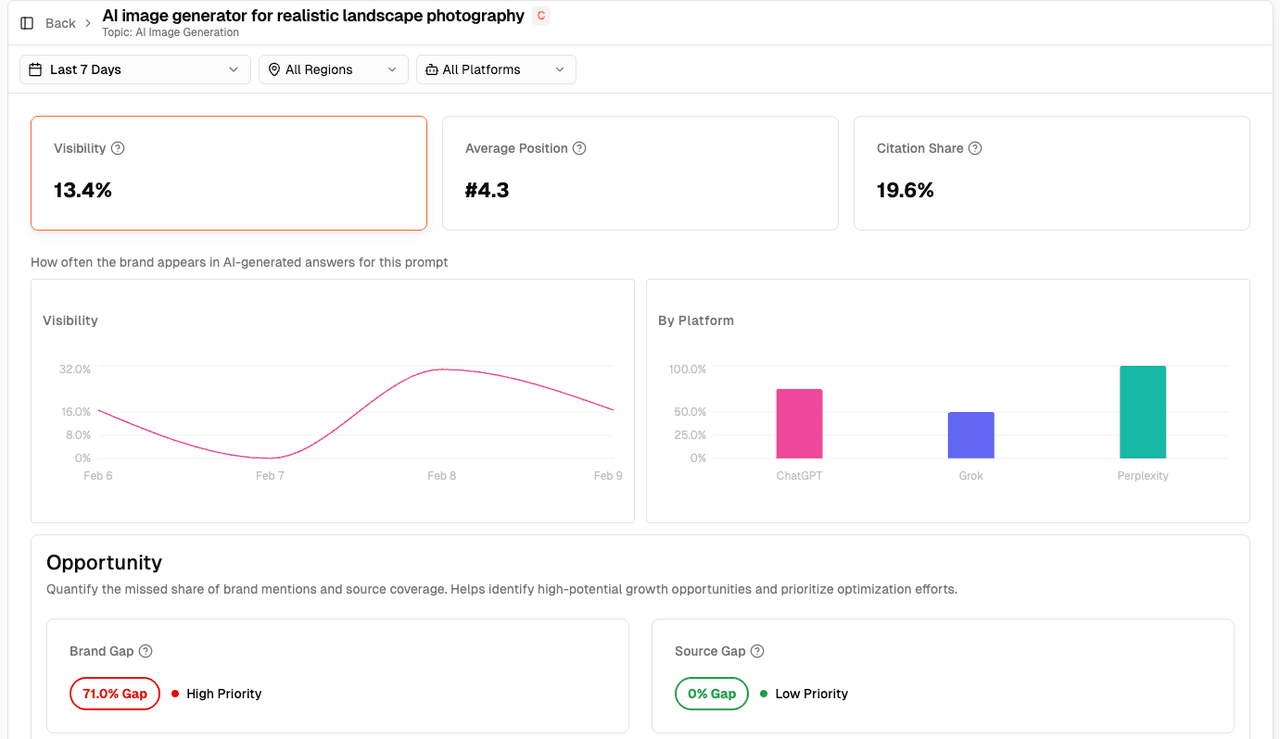Viewport: 1280px width, 739px height.
Task: Click the robot icon in platforms filter
Action: (x=432, y=70)
